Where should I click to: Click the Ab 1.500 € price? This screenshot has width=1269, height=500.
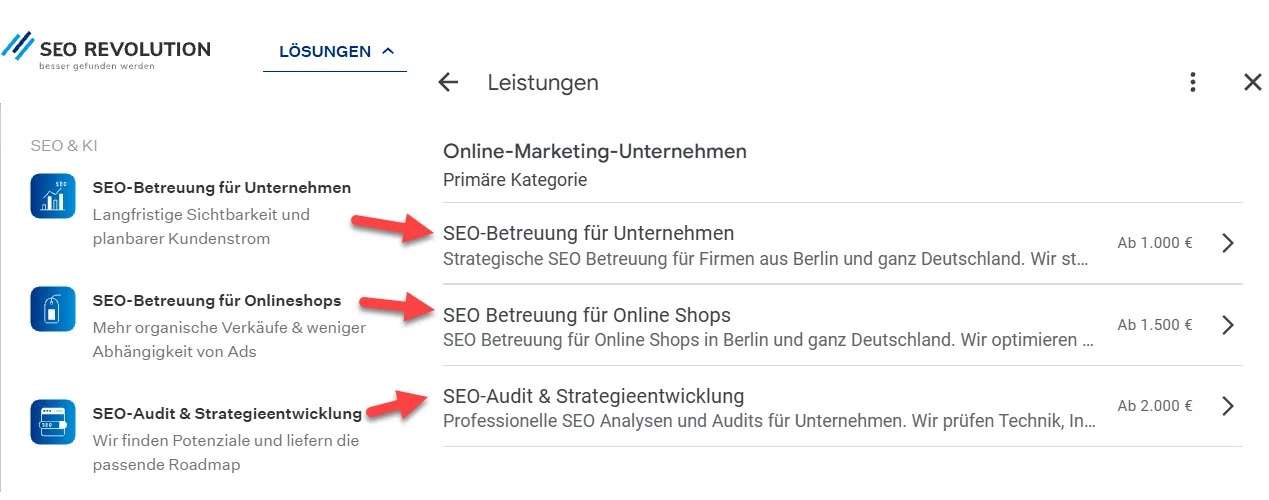point(1155,325)
